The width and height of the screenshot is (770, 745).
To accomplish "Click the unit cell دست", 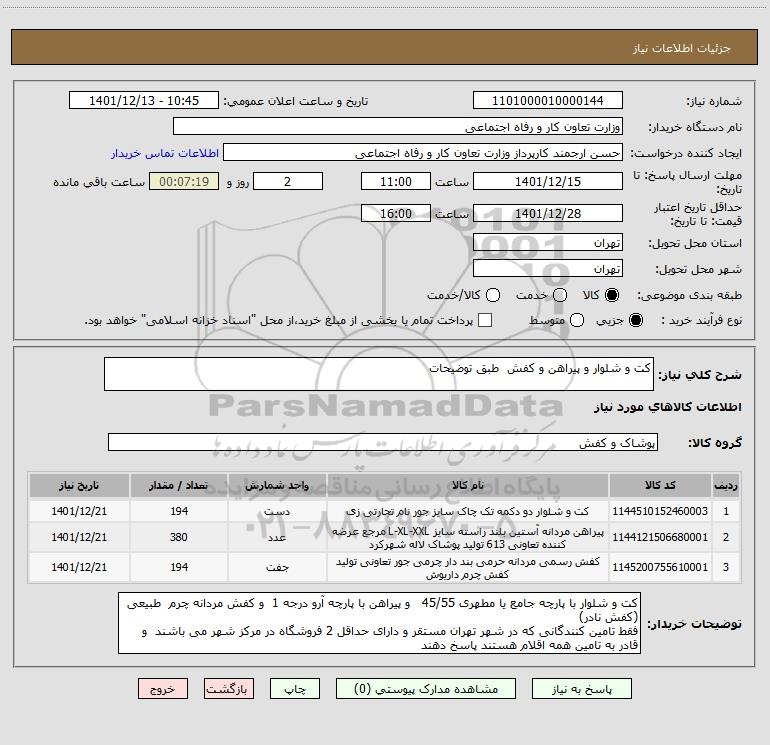I will (277, 511).
